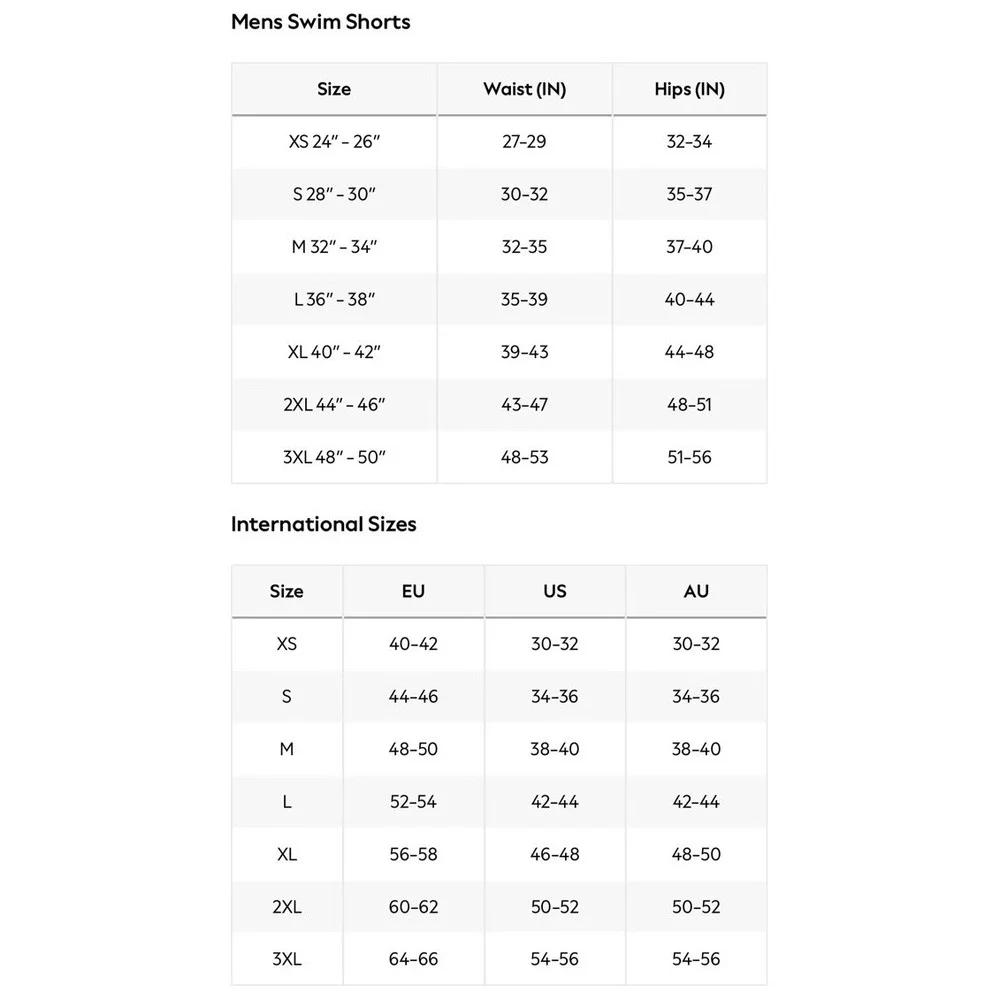Click the 2XL 44" - 46" size cell
1000x1000 pixels.
(334, 404)
